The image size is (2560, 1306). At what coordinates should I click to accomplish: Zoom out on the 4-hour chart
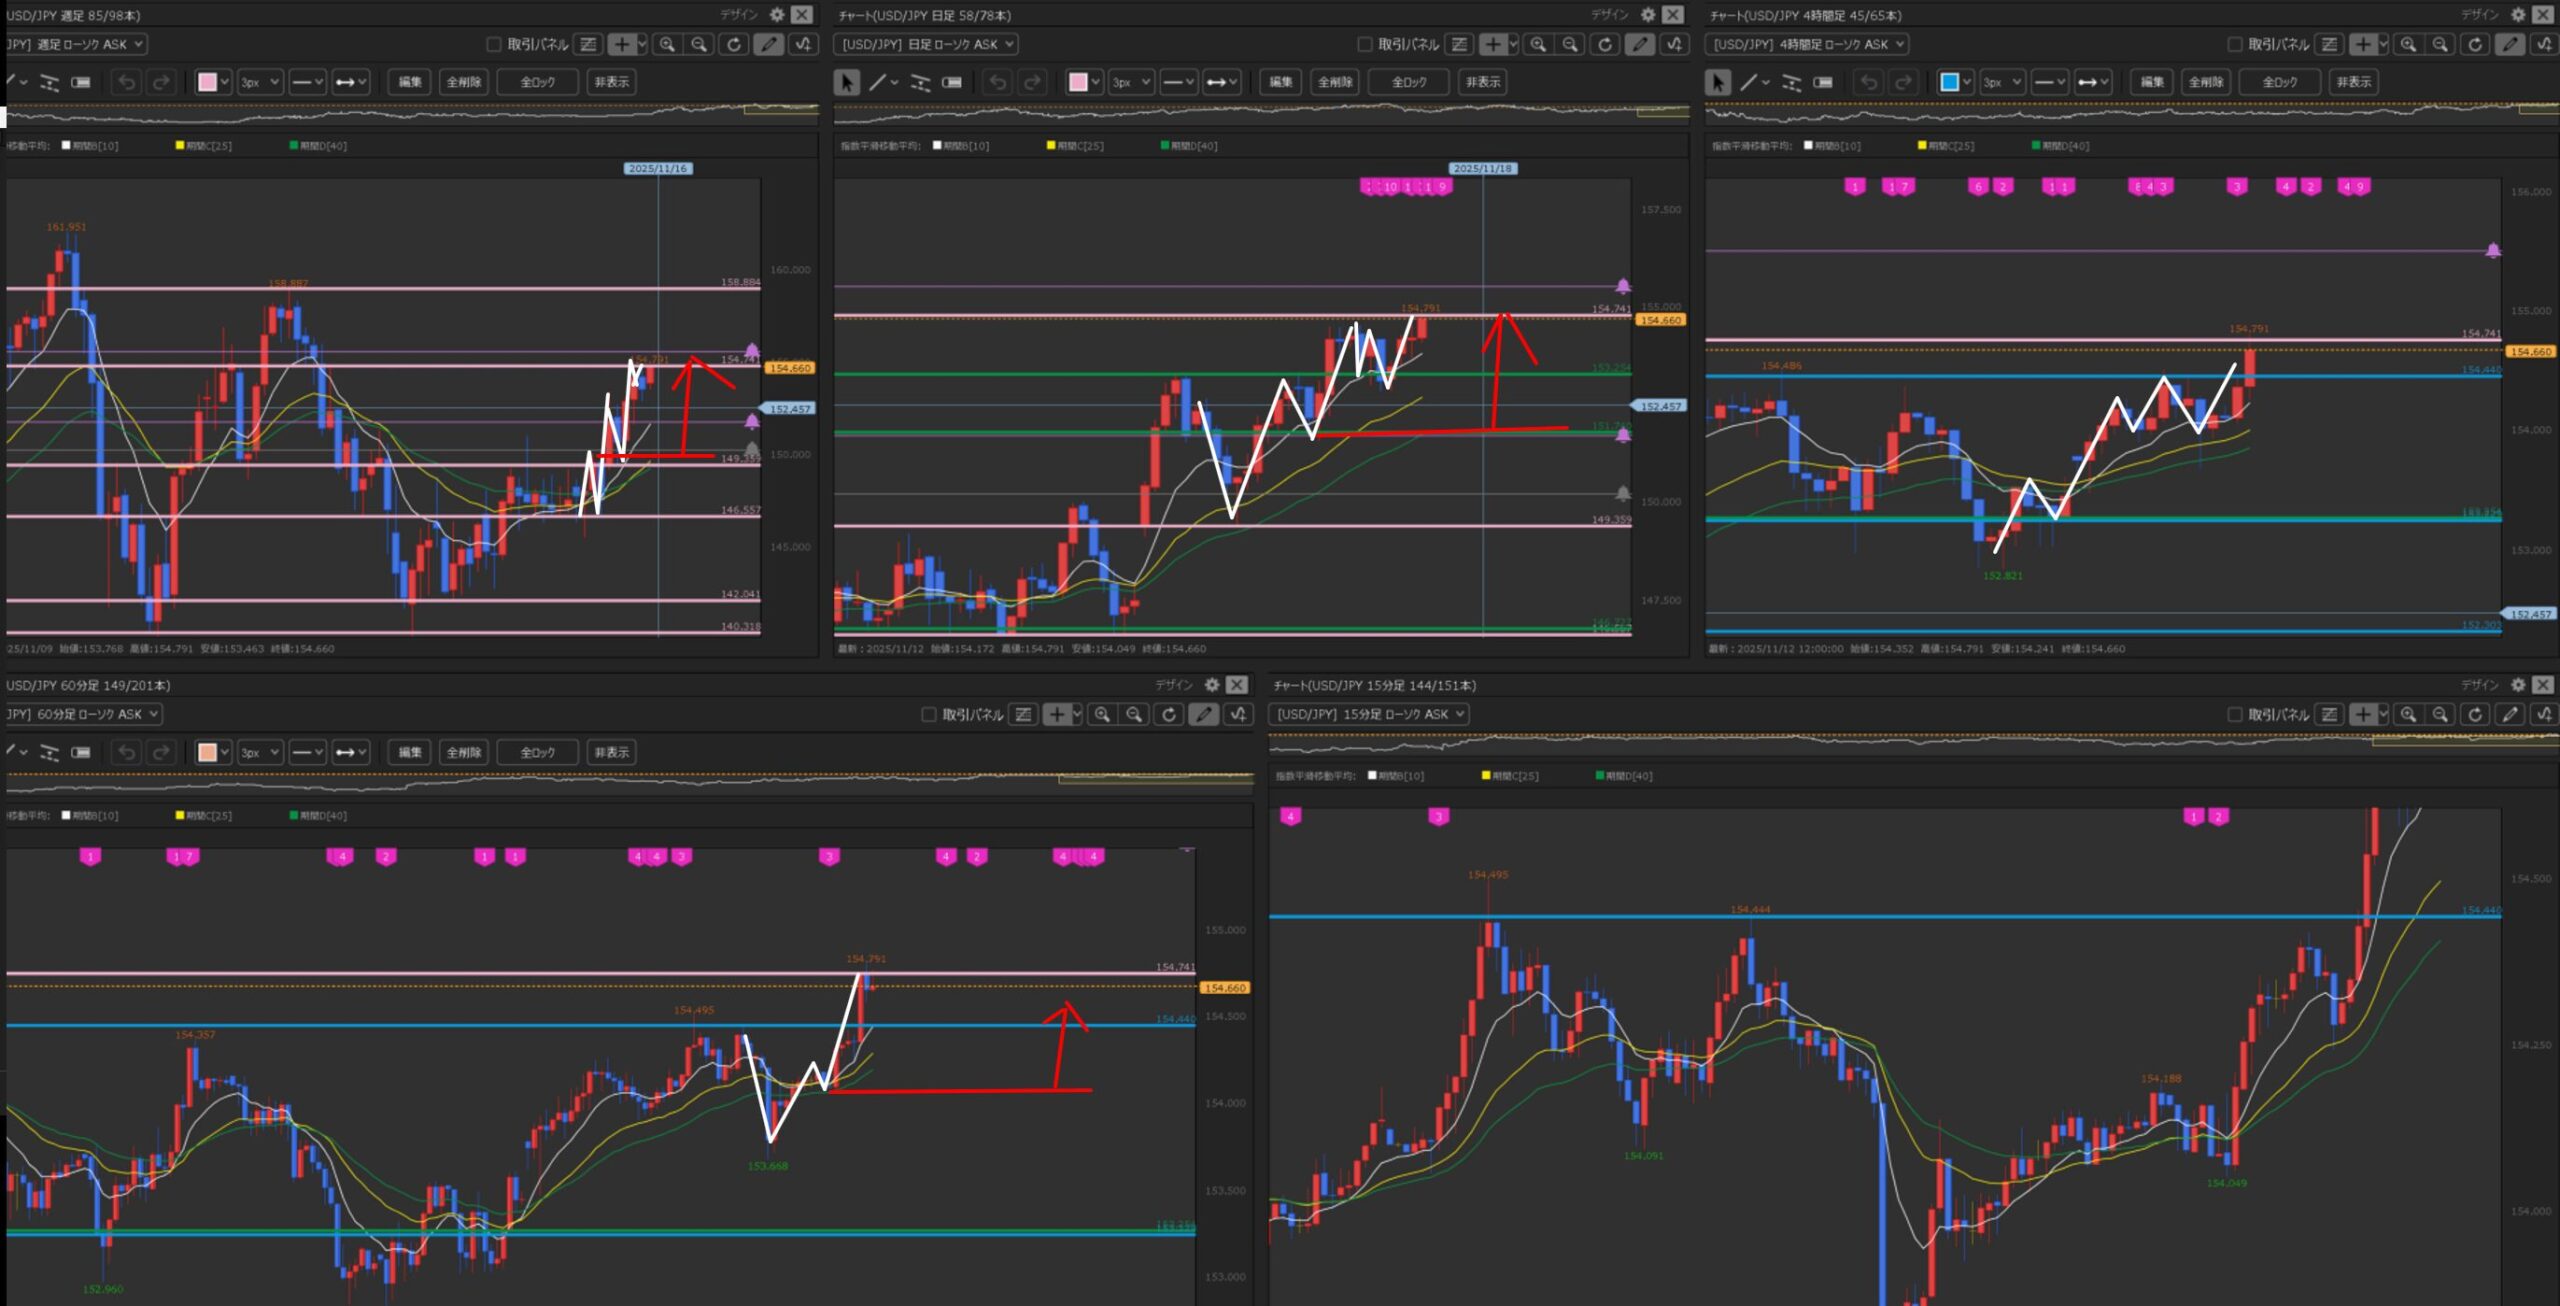[x=2441, y=44]
